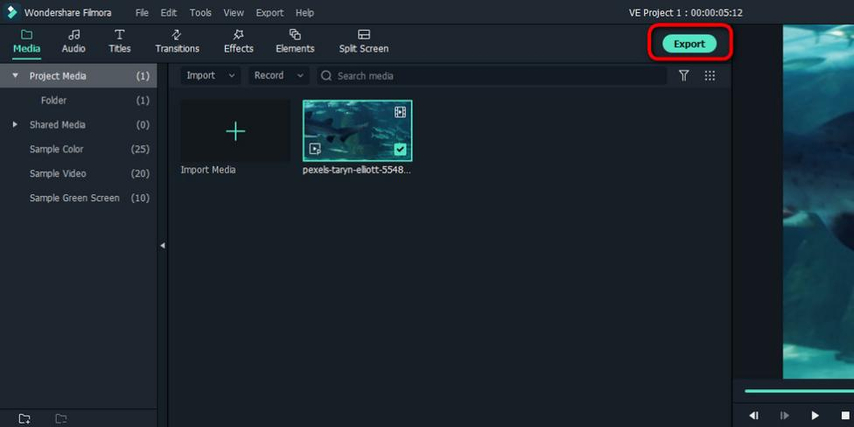Open the Edit menu

coord(168,13)
